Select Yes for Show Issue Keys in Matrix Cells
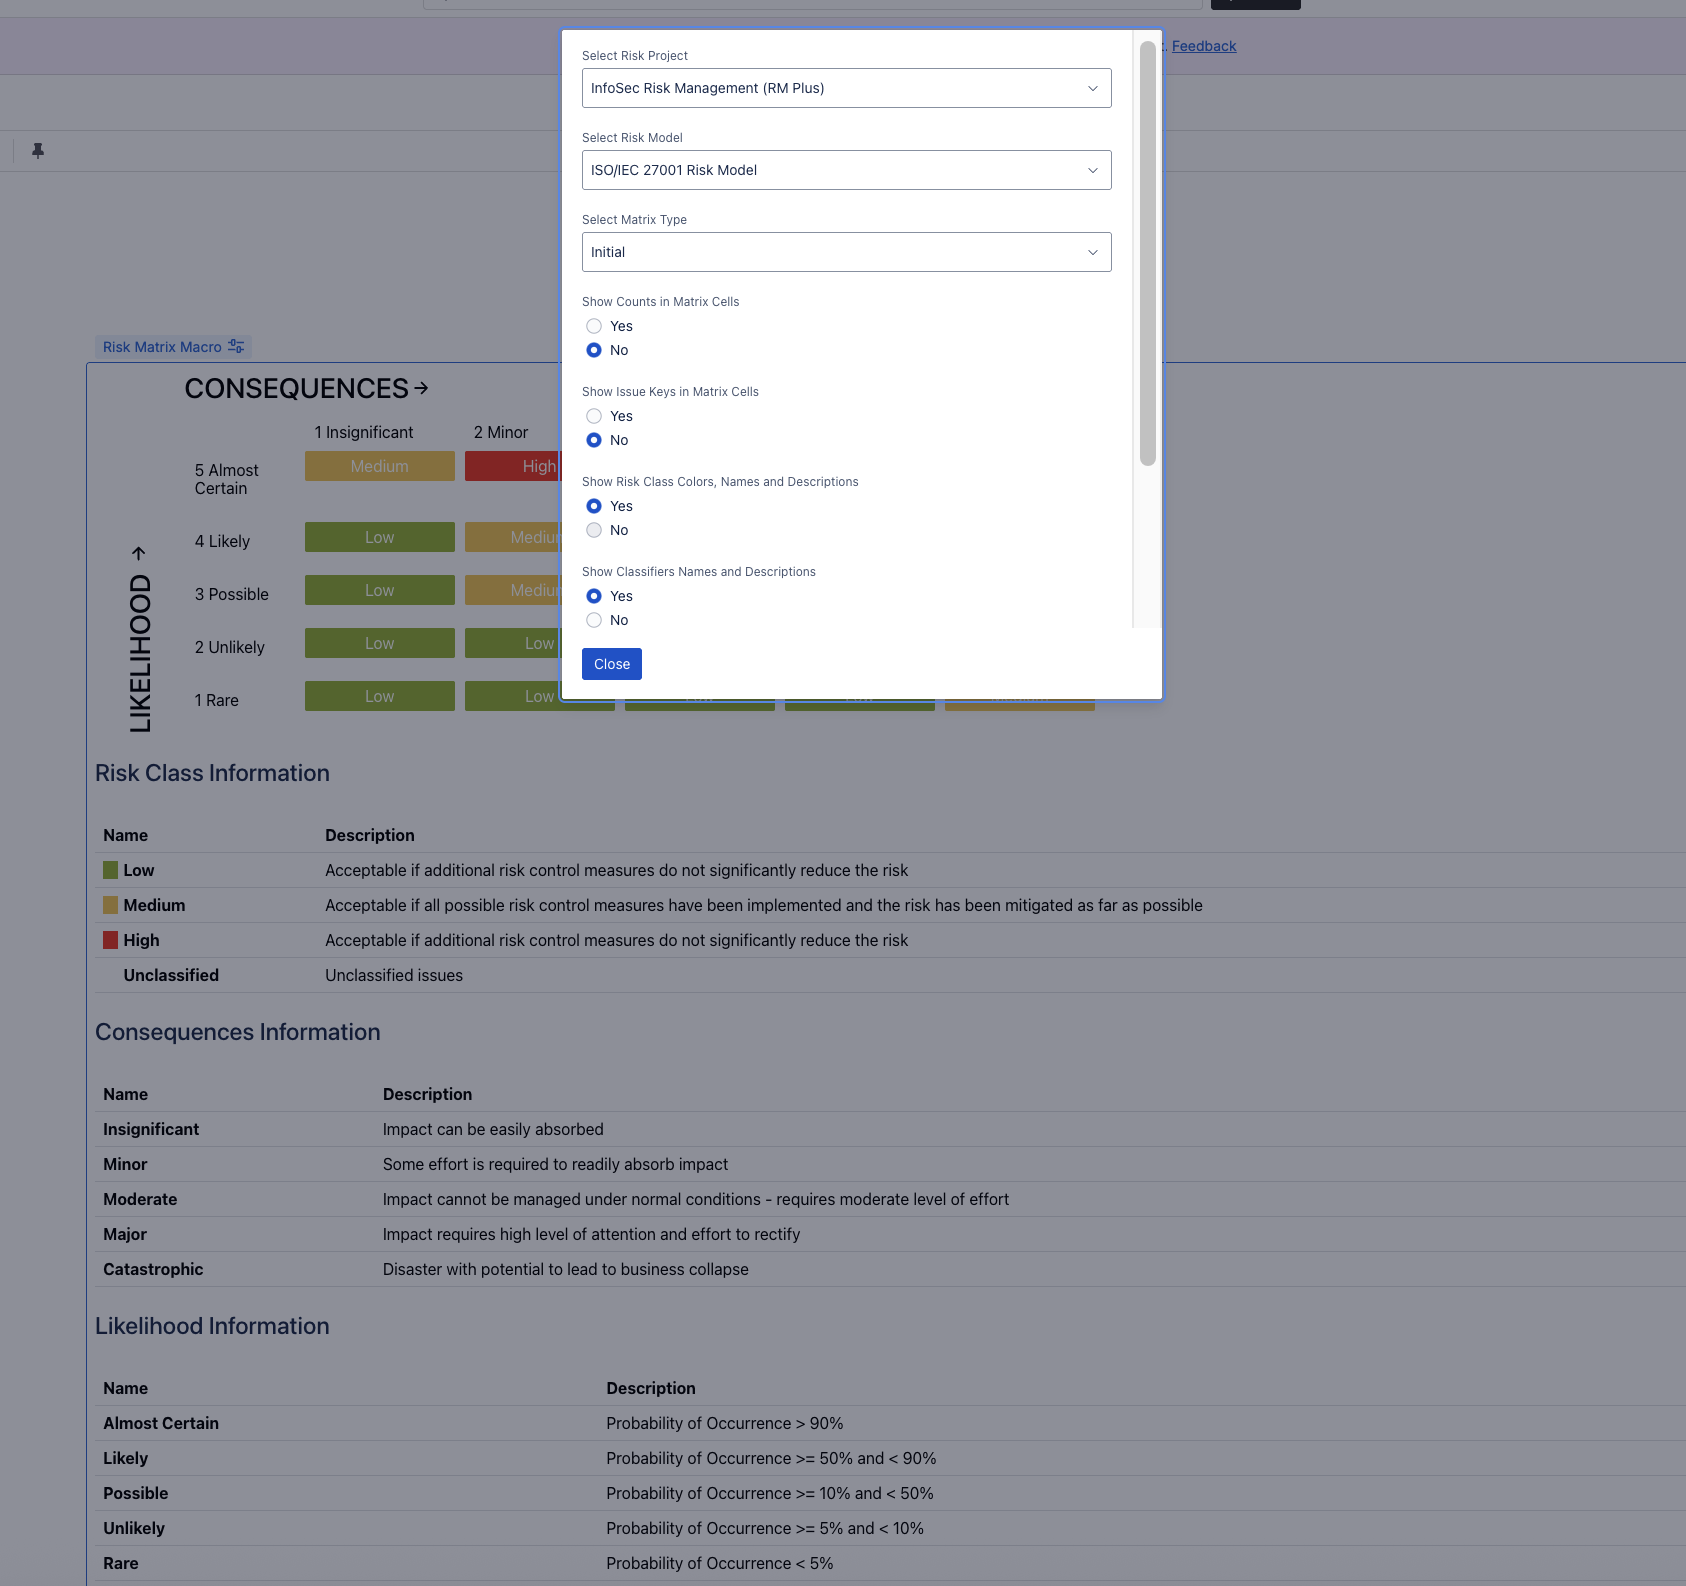Viewport: 1686px width, 1586px height. [x=594, y=416]
